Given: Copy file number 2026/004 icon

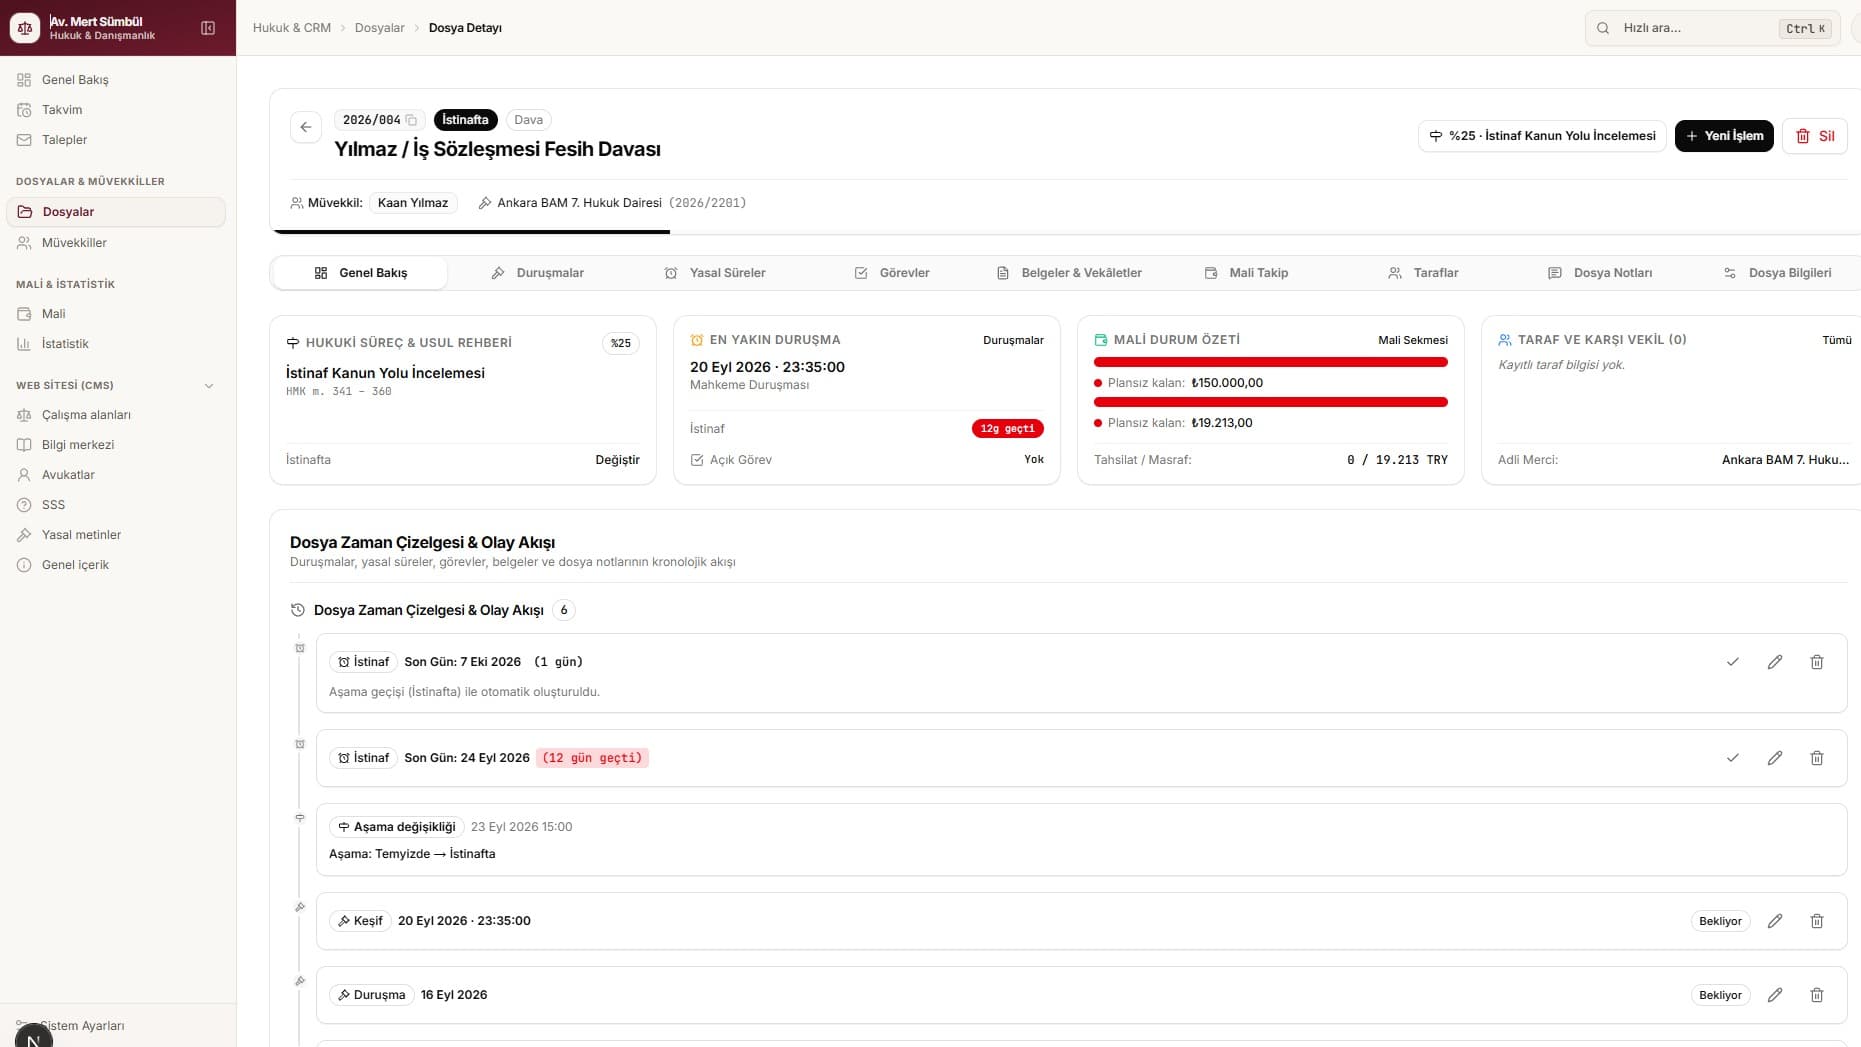Looking at the screenshot, I should [x=411, y=120].
